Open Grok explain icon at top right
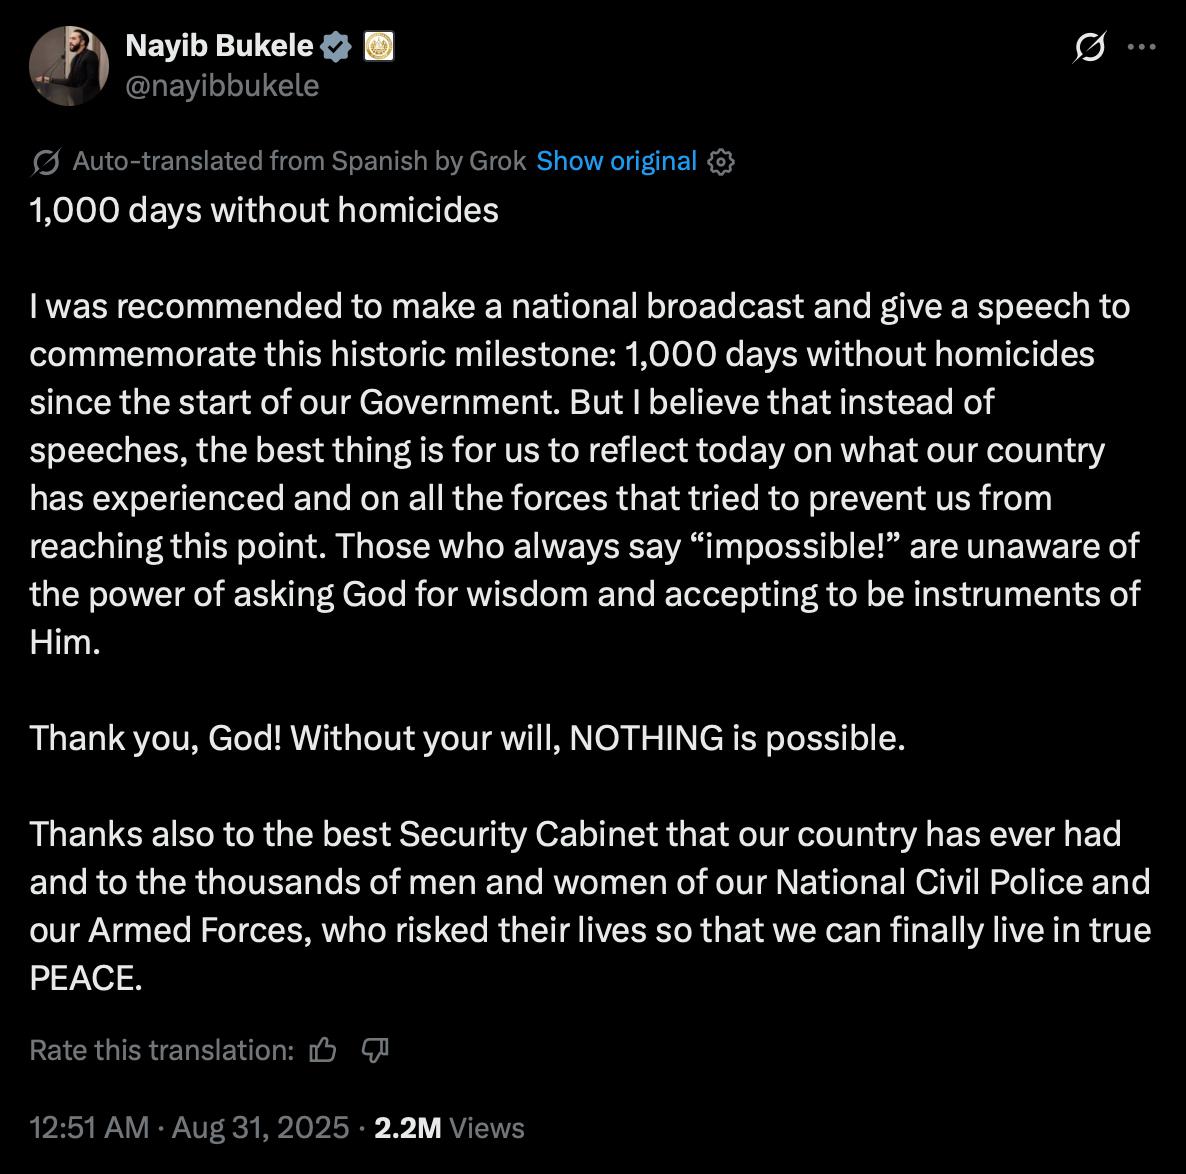Screen dimensions: 1186x1174 coord(1090,47)
